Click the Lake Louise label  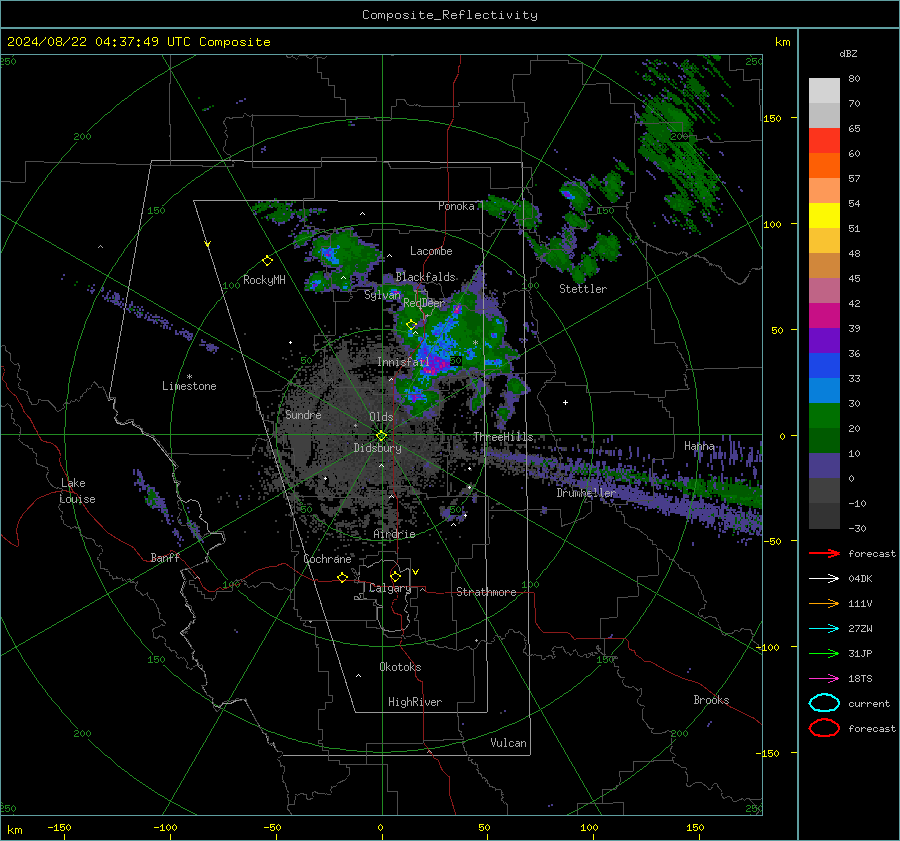pos(77,491)
